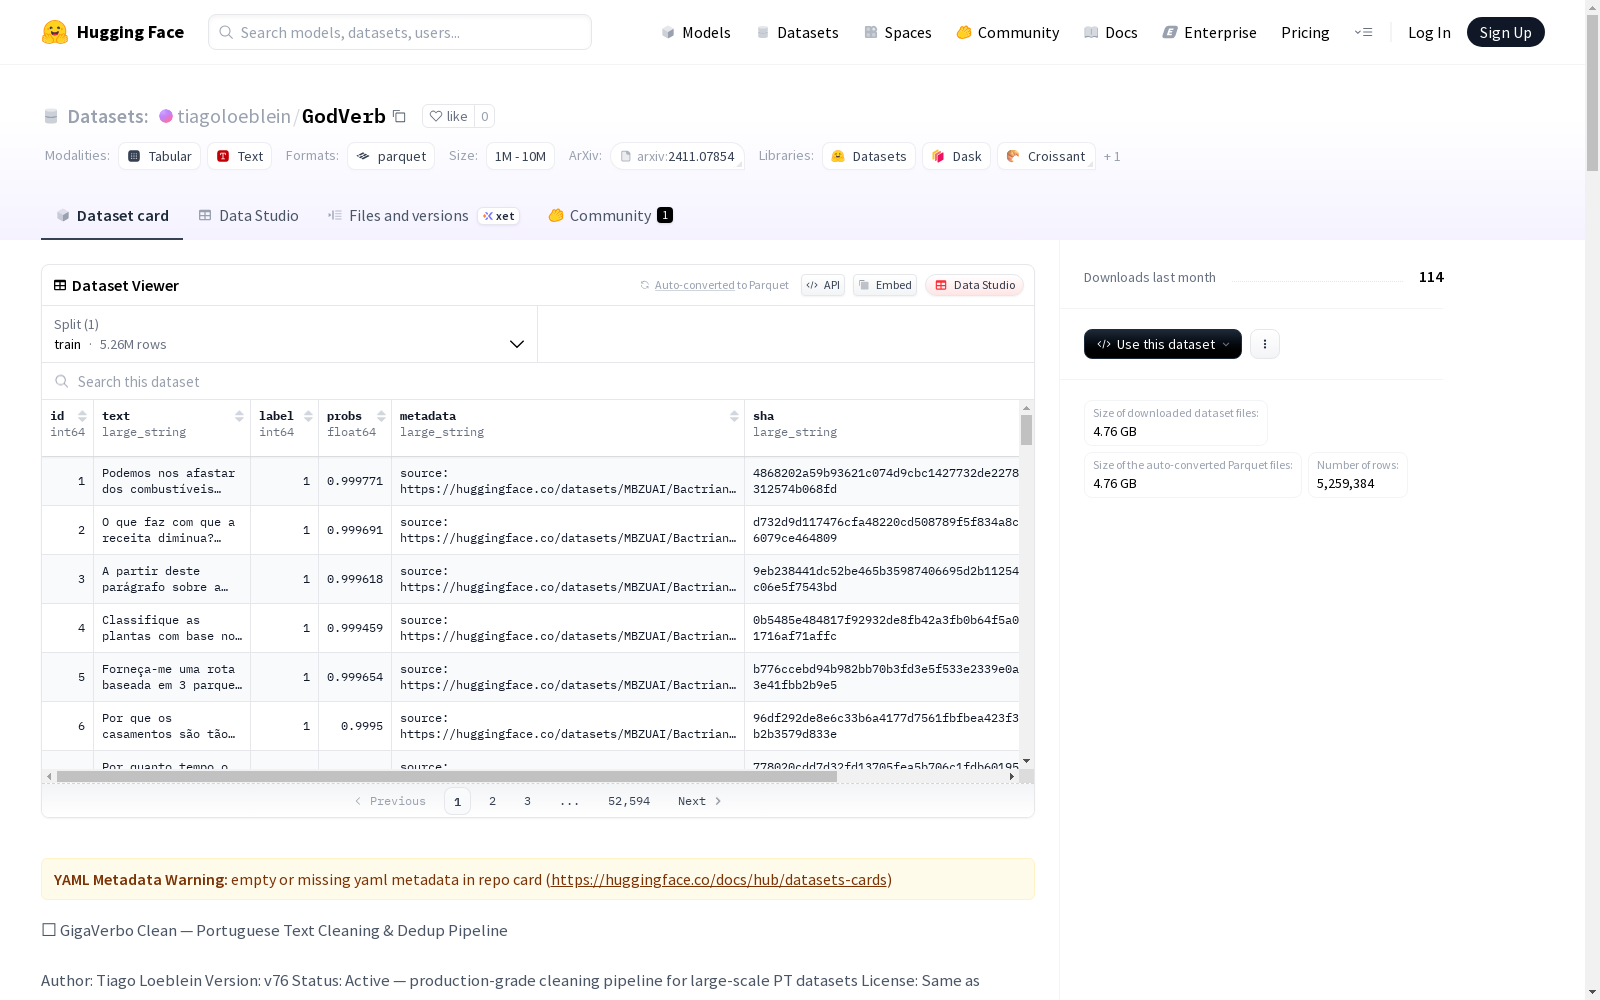The width and height of the screenshot is (1600, 1000).
Task: Open the tiagoloeblein profile link
Action: pos(234,116)
